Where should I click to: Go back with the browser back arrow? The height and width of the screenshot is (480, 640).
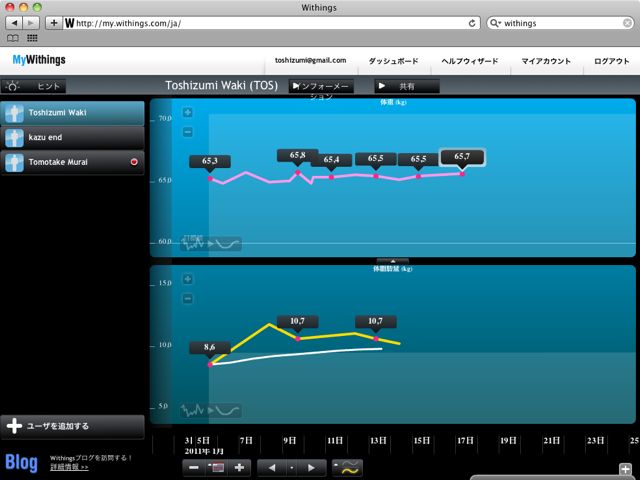pyautogui.click(x=14, y=23)
